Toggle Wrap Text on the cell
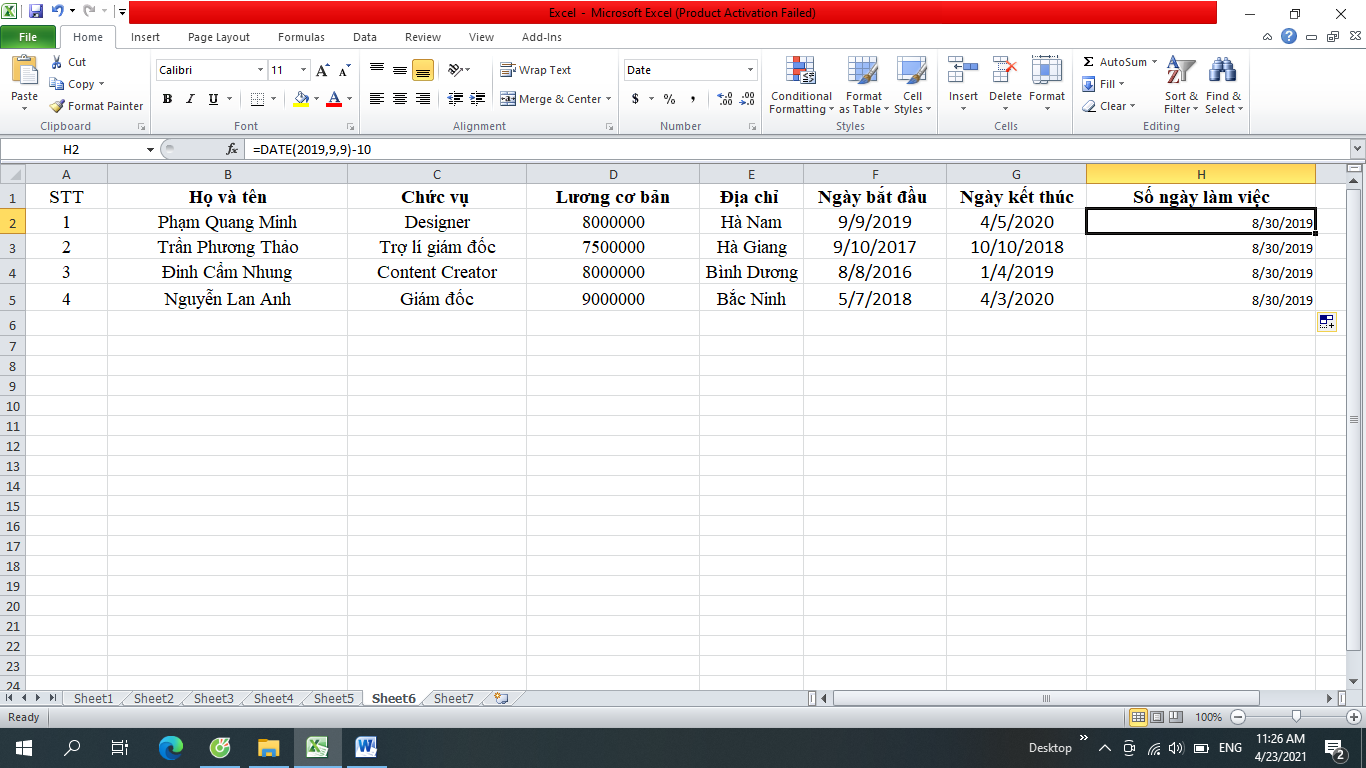This screenshot has height=768, width=1366. coord(536,70)
